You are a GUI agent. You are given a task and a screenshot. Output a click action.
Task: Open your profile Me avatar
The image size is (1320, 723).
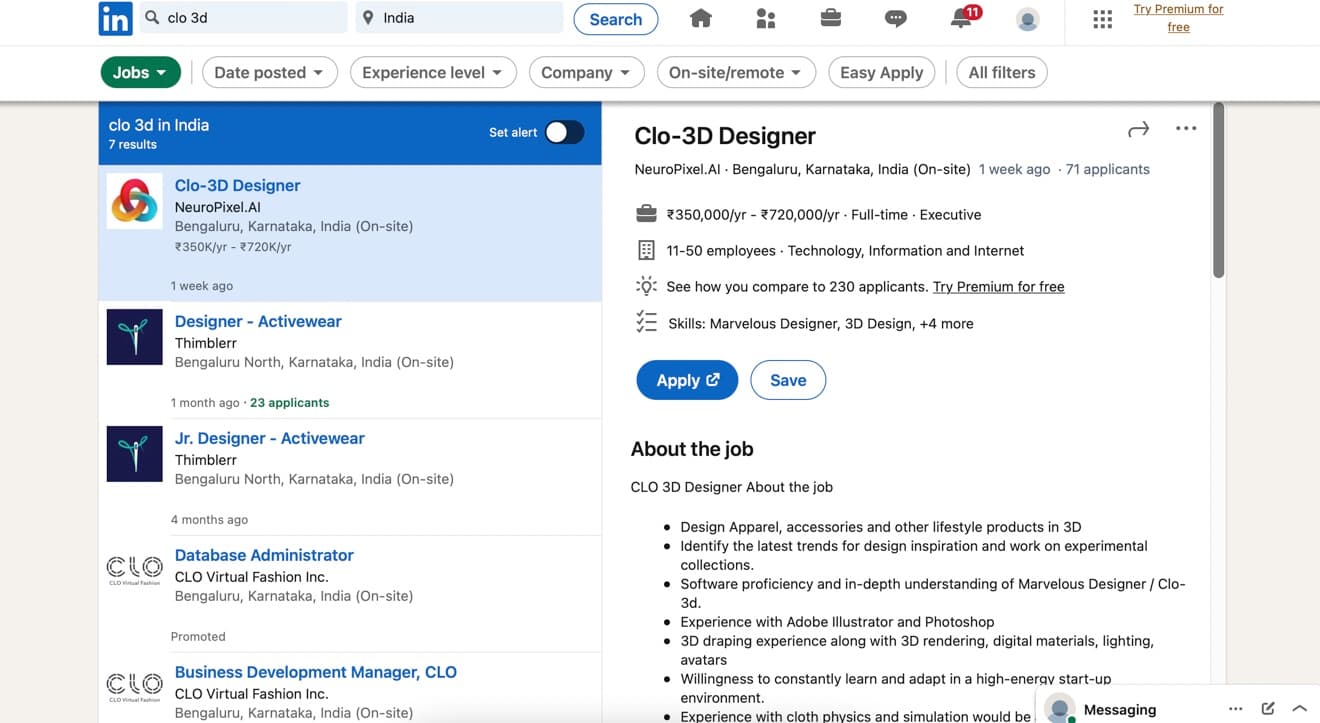coord(1027,17)
